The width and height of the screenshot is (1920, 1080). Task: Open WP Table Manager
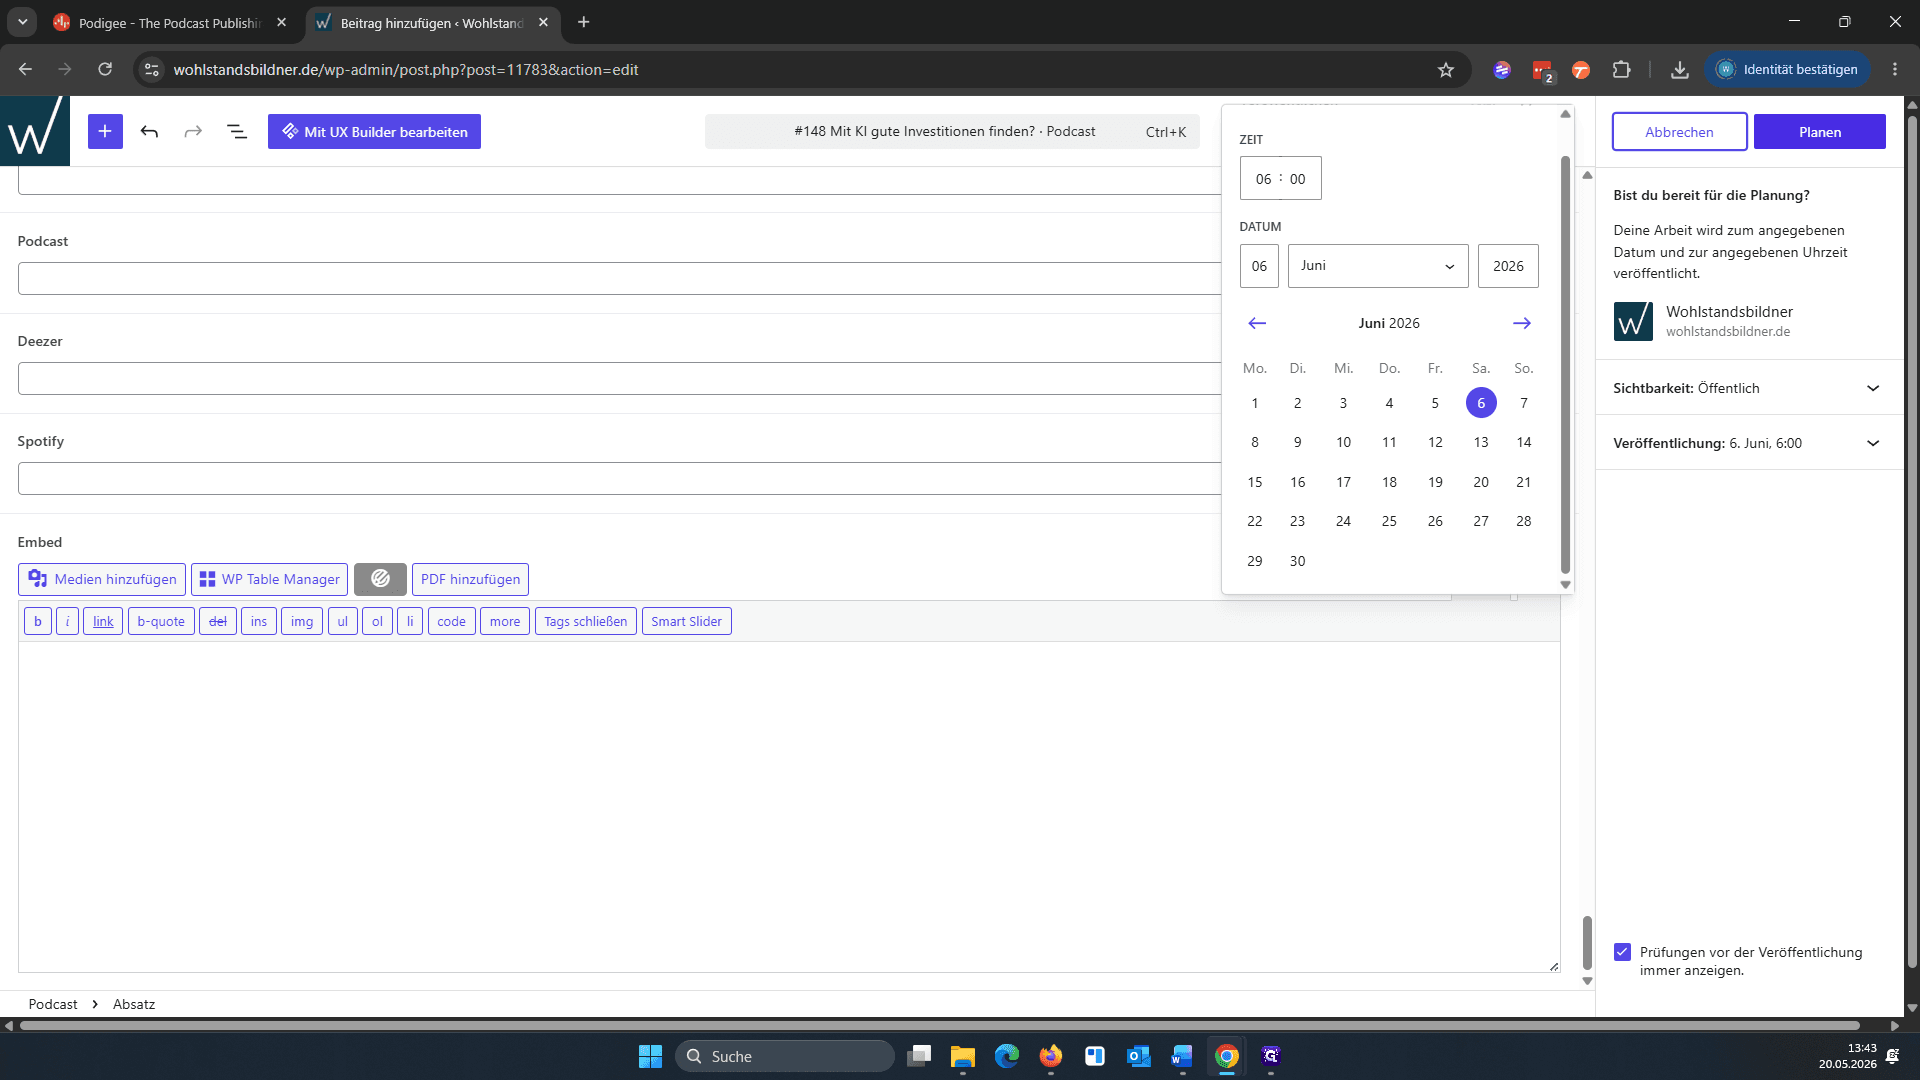(270, 579)
